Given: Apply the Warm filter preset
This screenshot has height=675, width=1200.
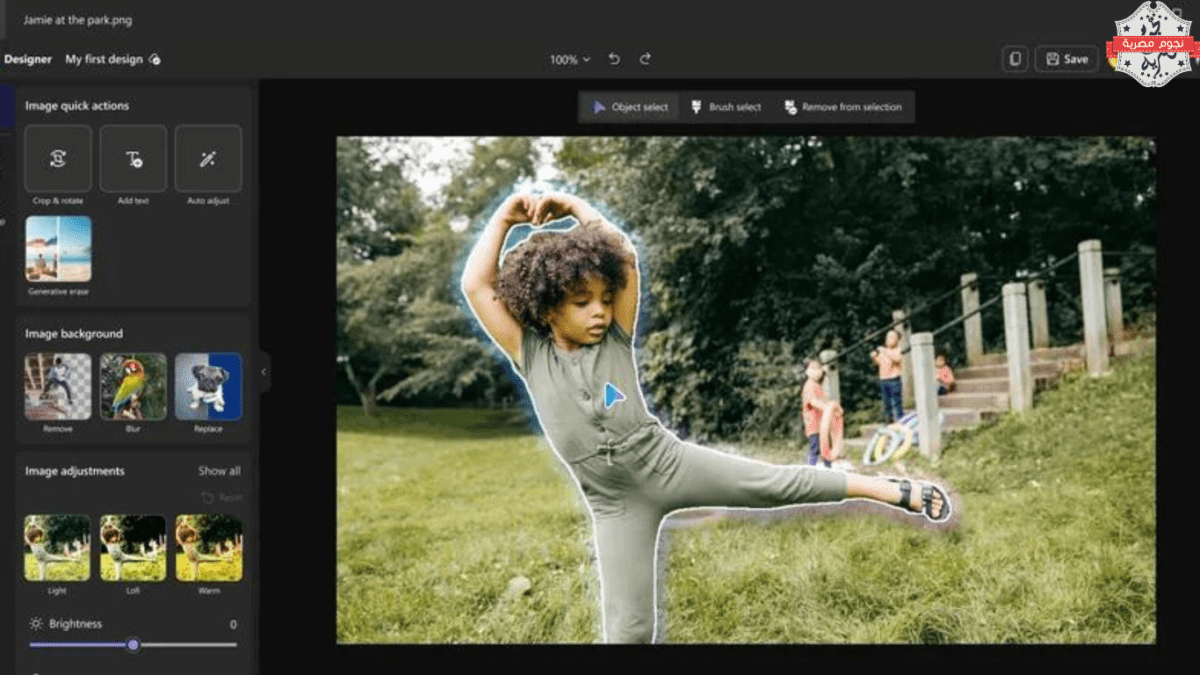Looking at the screenshot, I should 209,548.
